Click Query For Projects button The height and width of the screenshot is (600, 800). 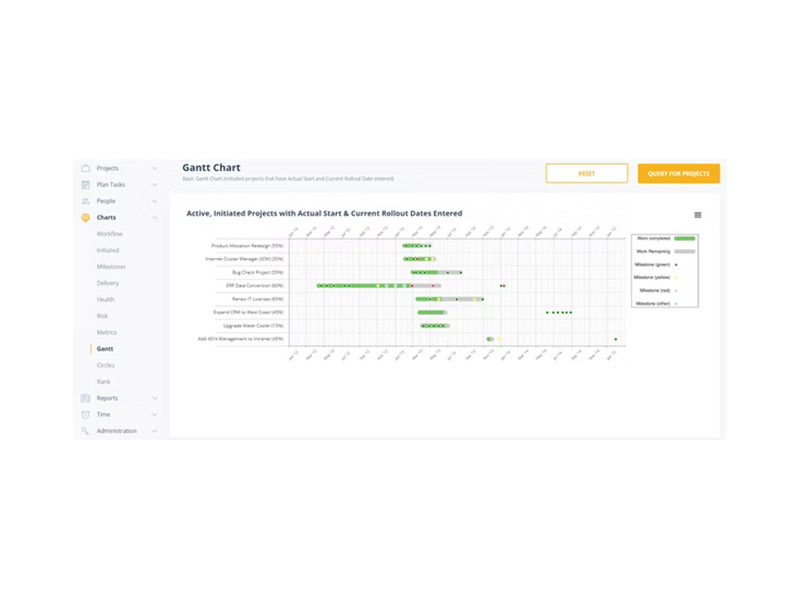coord(679,173)
